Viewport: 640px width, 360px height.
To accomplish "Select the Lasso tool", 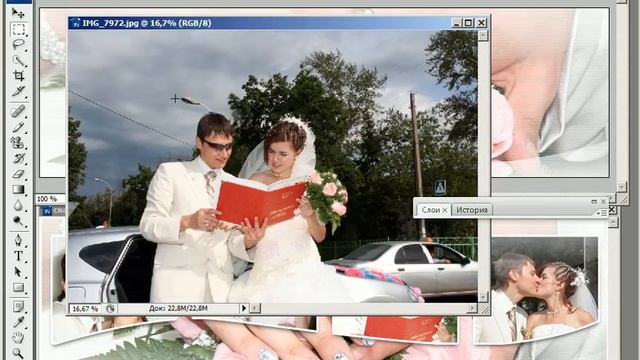I will pyautogui.click(x=18, y=44).
